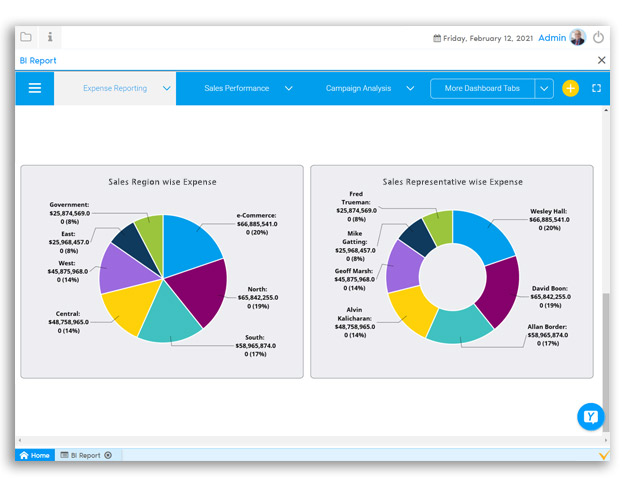Click the folder icon at top left
The height and width of the screenshot is (486, 624).
coord(26,37)
